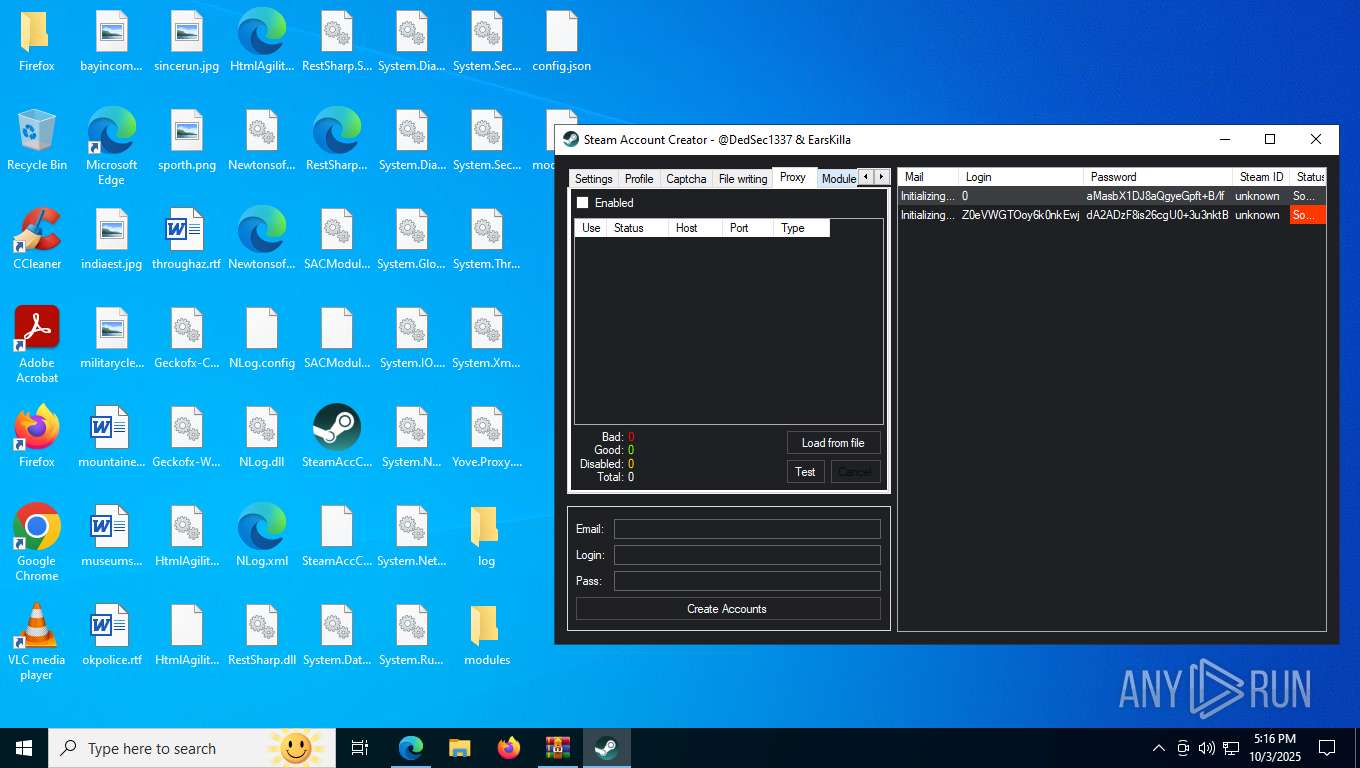This screenshot has height=768, width=1360.
Task: Launch the CCleaner desktop shortcut
Action: tap(37, 240)
